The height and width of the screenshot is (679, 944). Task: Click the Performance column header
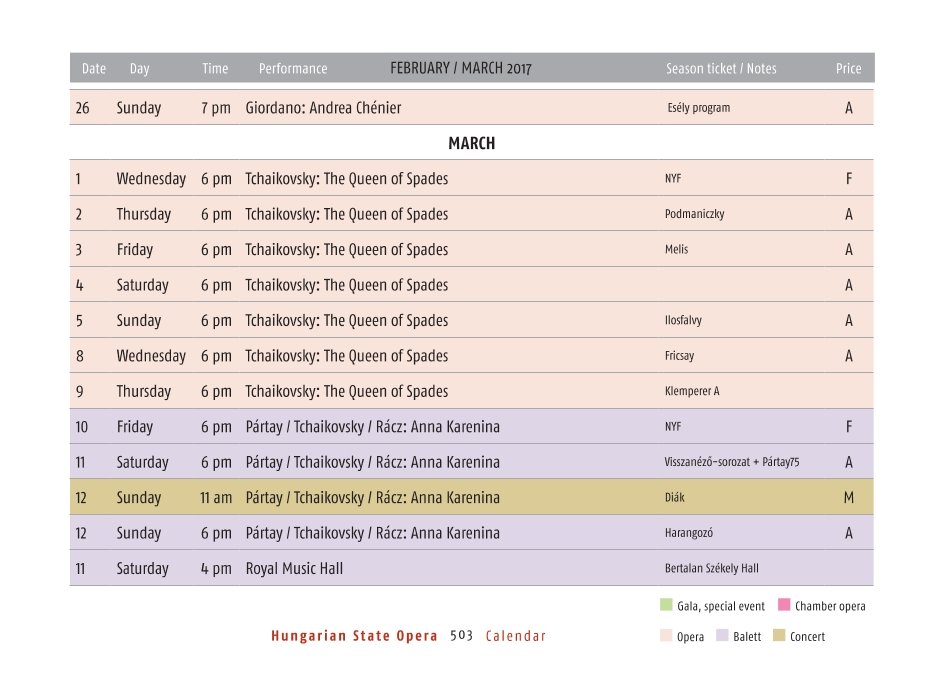click(293, 69)
